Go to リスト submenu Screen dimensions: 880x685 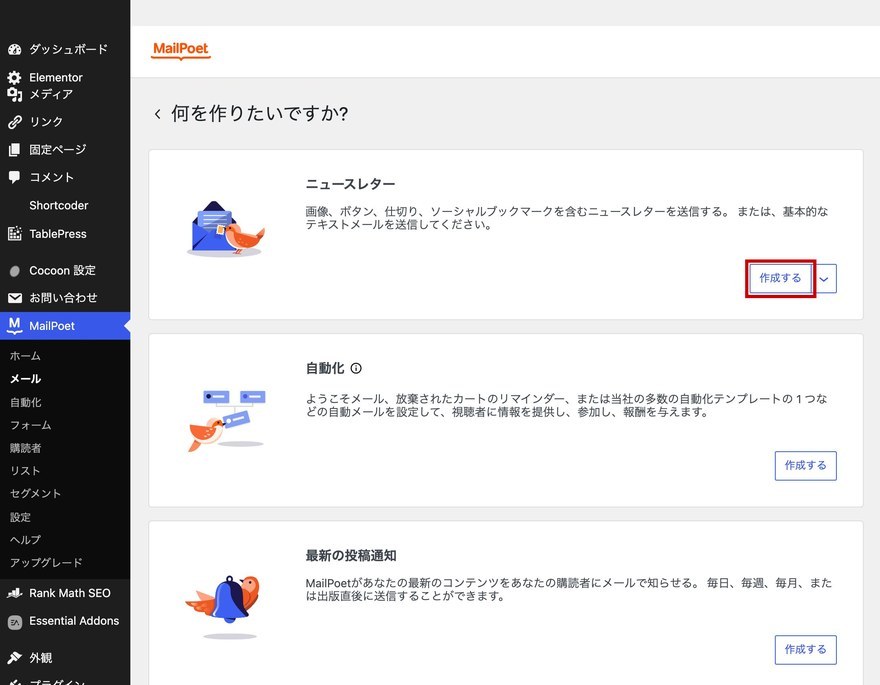pyautogui.click(x=25, y=471)
